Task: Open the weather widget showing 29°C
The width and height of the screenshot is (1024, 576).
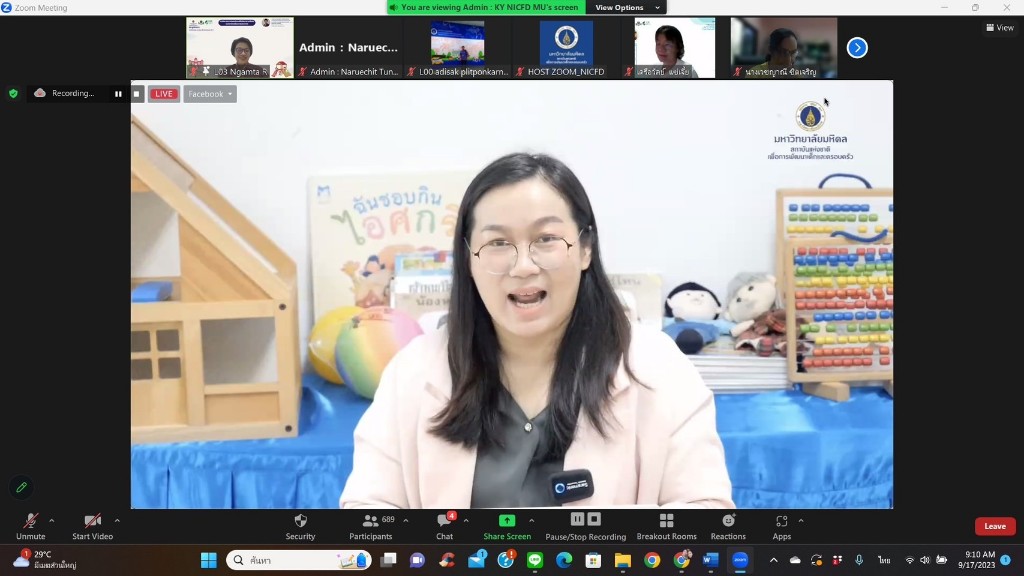Action: pyautogui.click(x=44, y=560)
